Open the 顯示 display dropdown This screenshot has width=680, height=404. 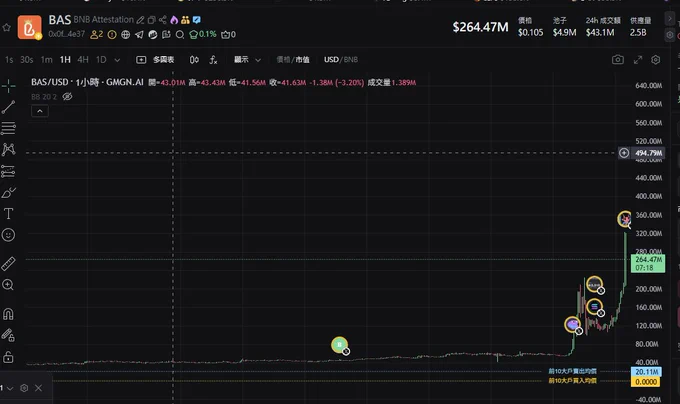(246, 60)
